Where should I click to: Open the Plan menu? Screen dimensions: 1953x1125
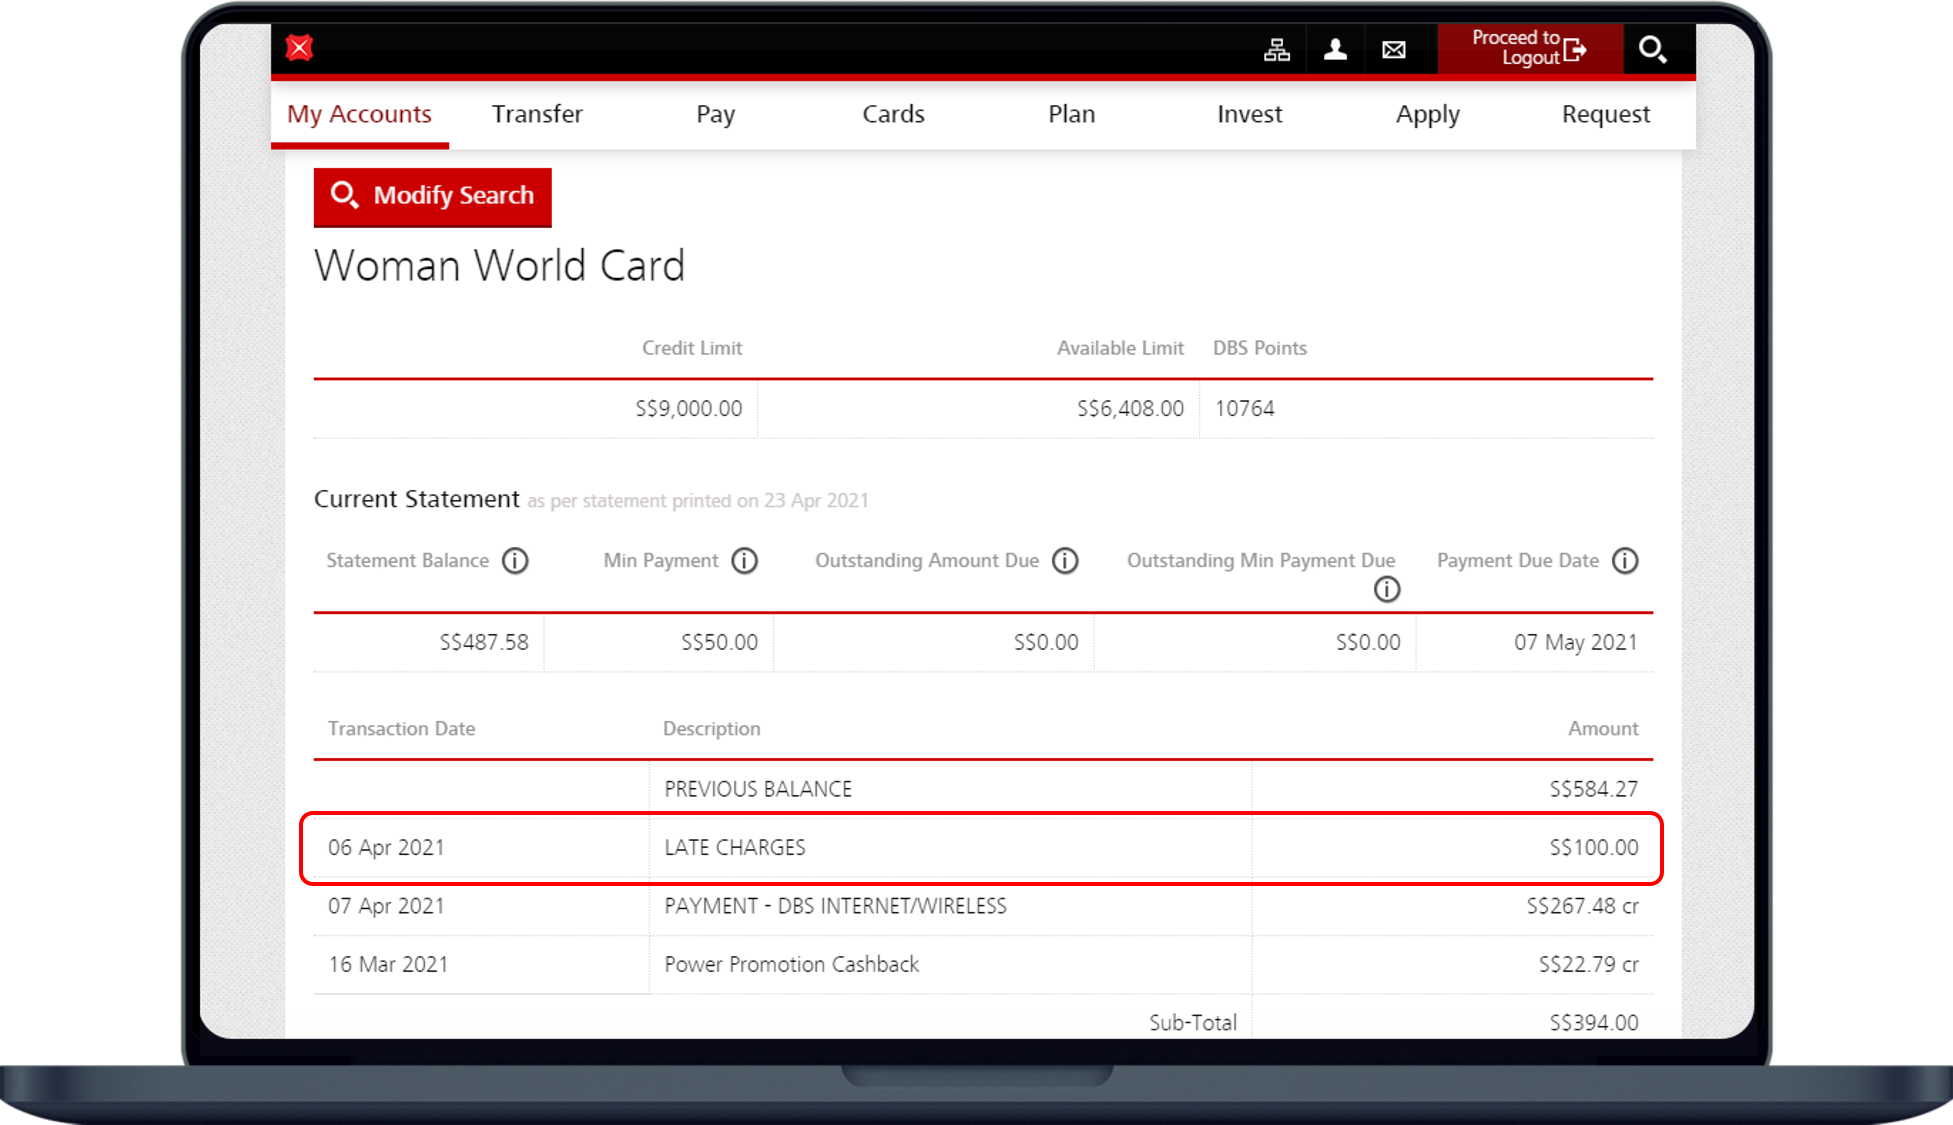point(1071,115)
